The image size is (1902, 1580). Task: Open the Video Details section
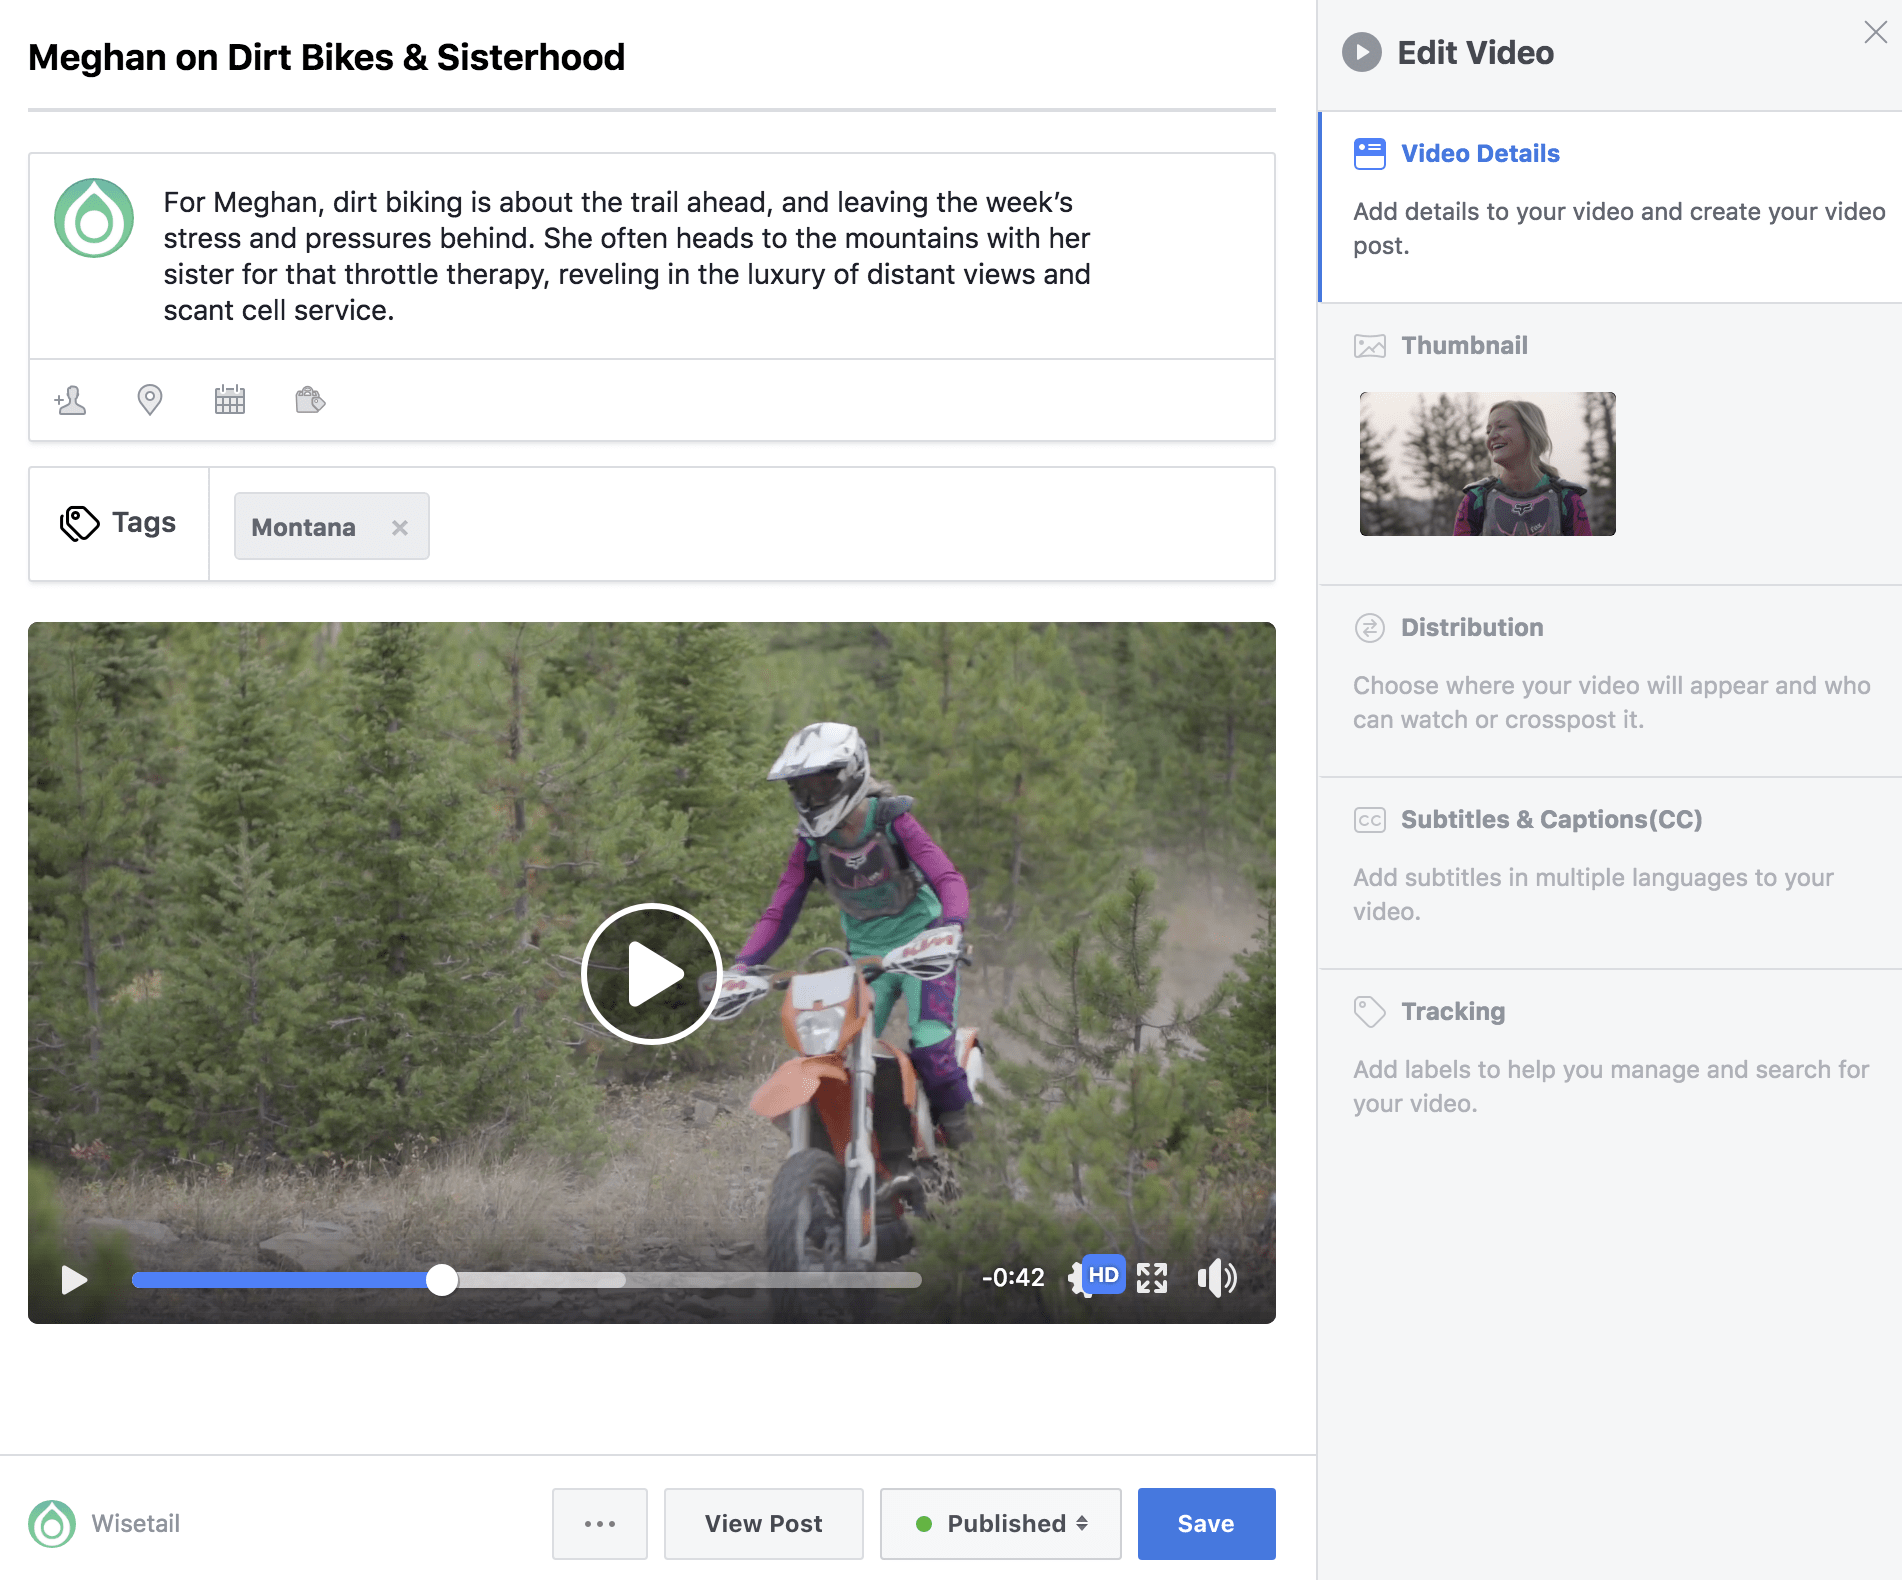pyautogui.click(x=1479, y=154)
